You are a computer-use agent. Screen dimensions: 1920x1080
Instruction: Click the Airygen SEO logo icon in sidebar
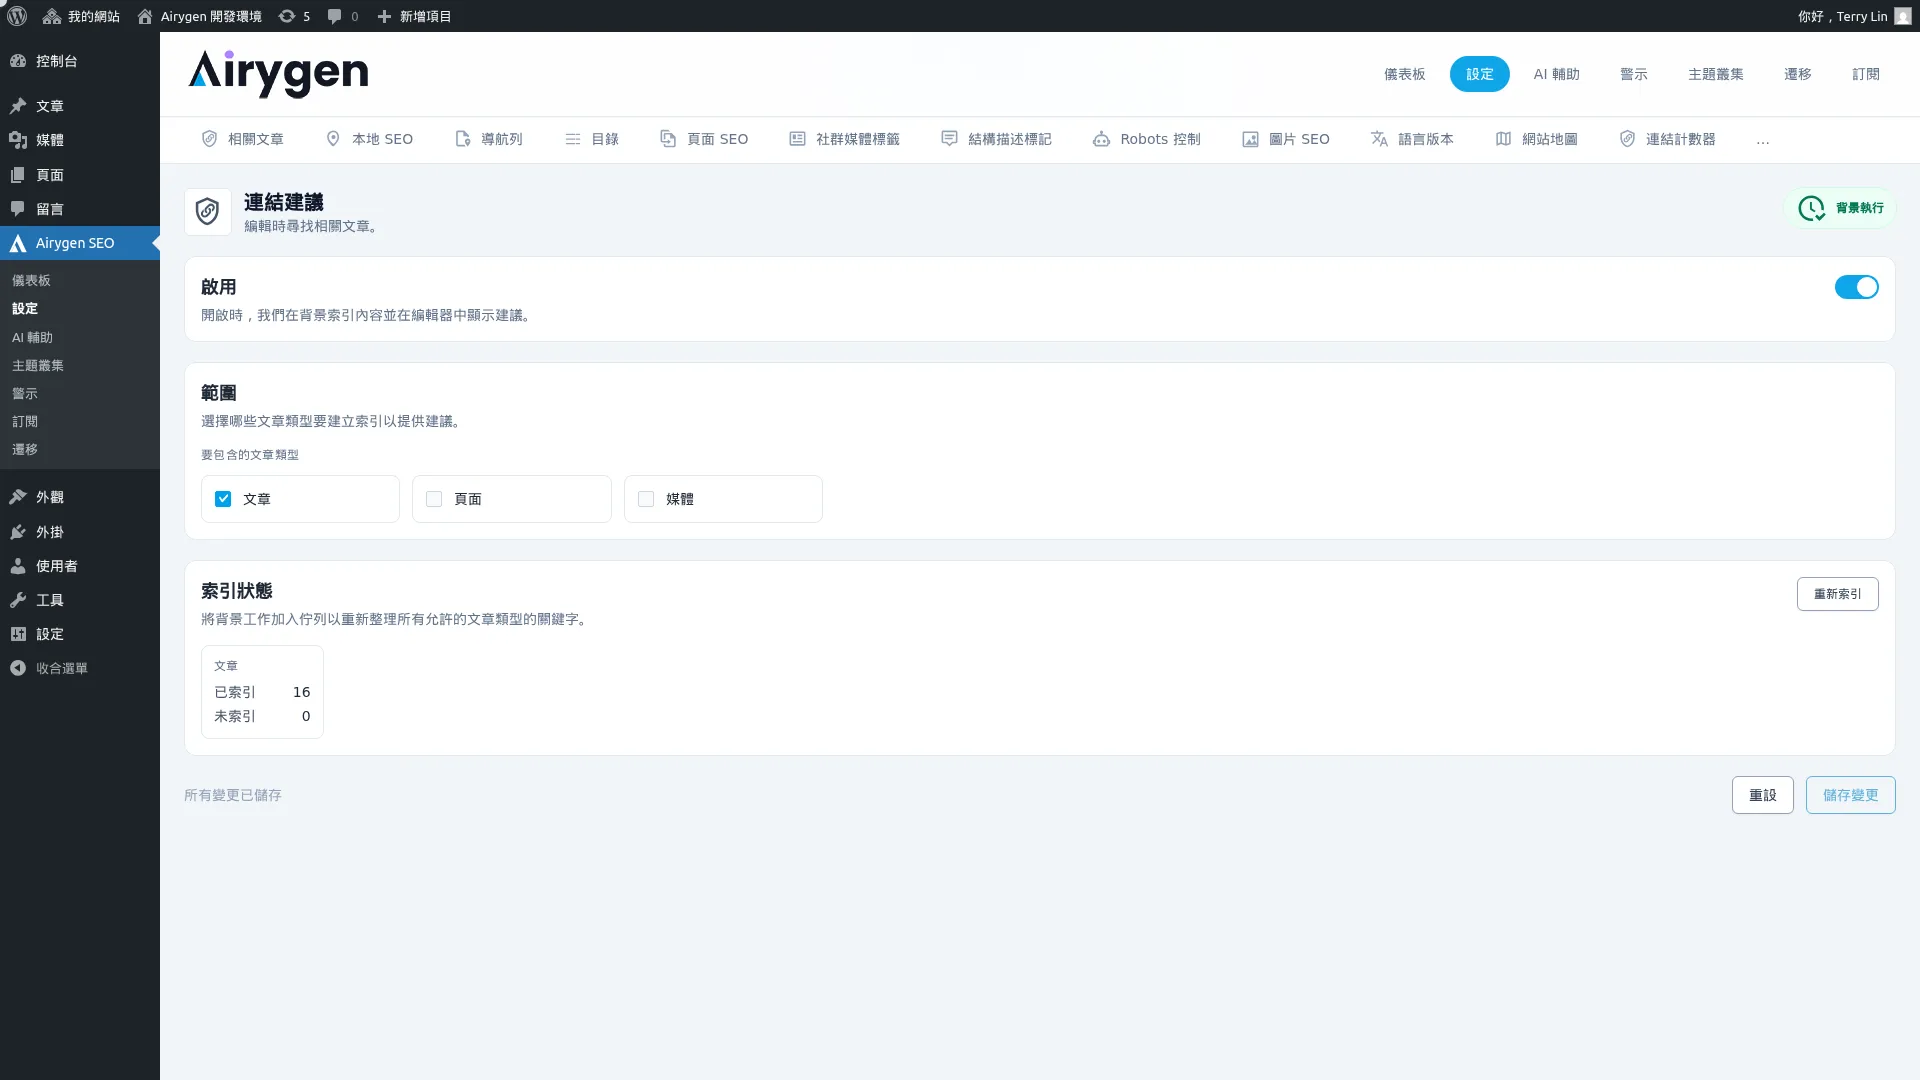click(18, 243)
